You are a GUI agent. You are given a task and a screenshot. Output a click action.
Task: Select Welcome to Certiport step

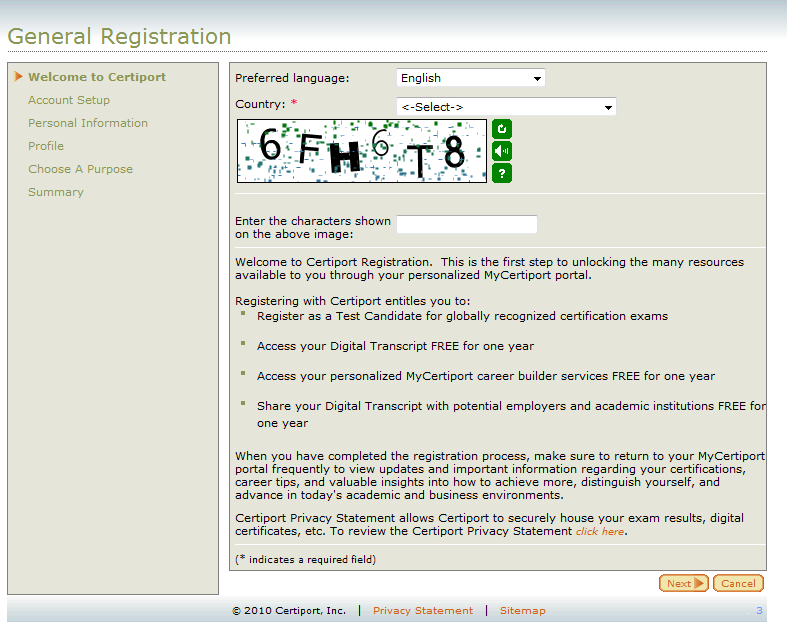[97, 77]
